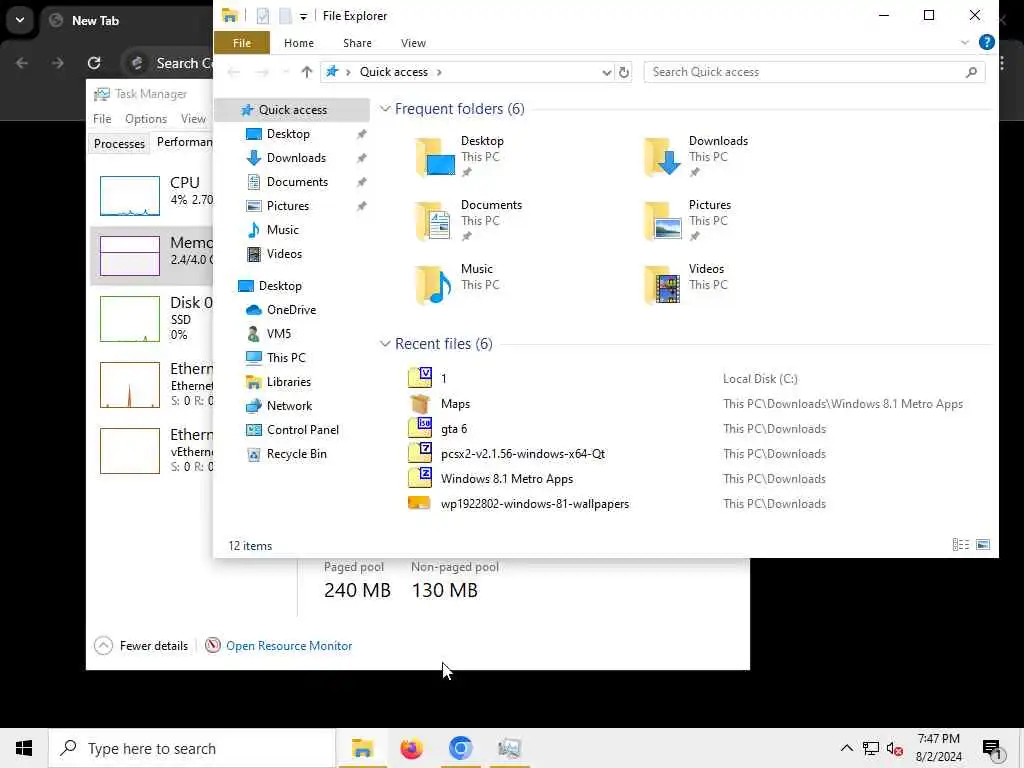This screenshot has width=1024, height=768.
Task: Click the search magnifier in Quick access search
Action: (971, 72)
